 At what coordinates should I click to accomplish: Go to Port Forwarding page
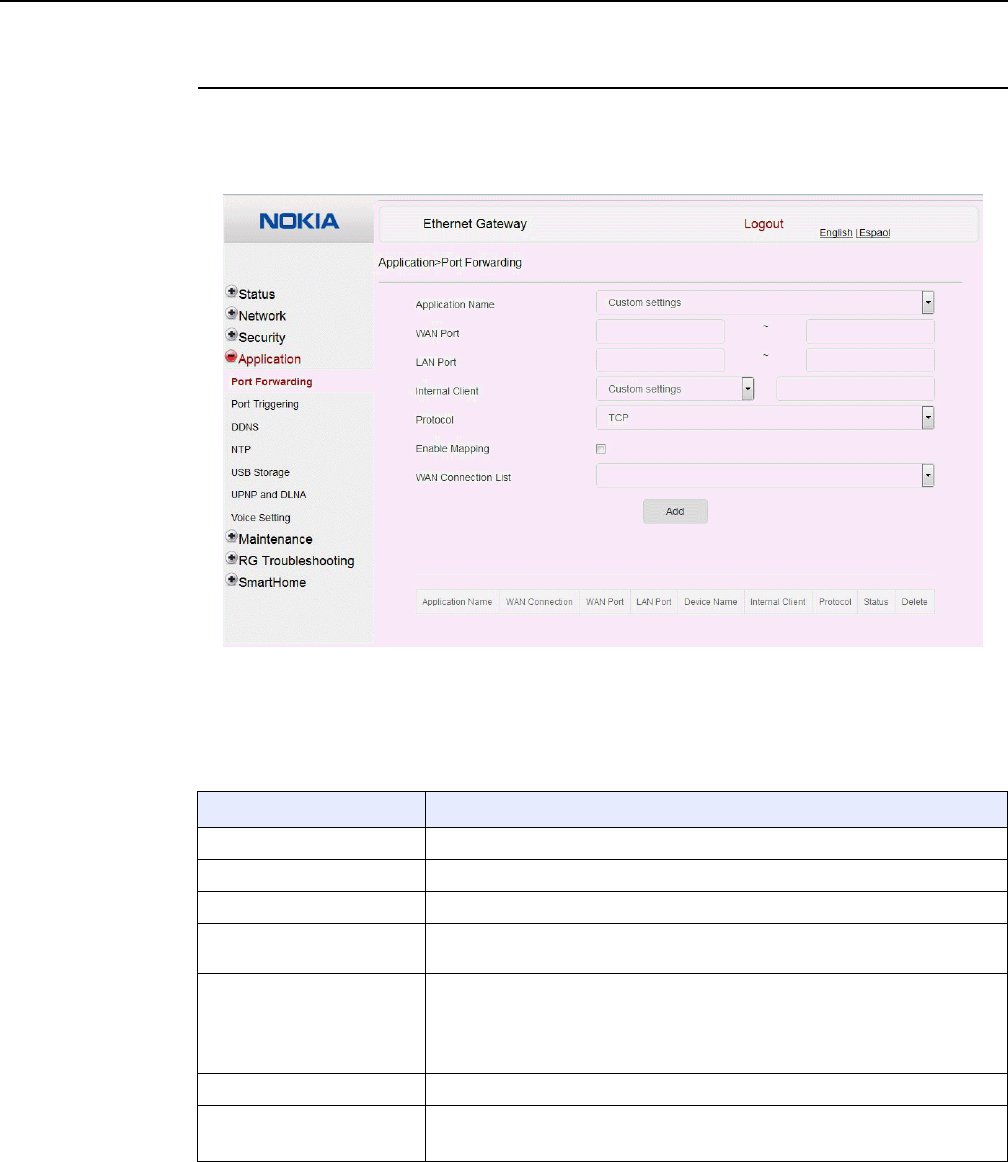click(x=271, y=382)
